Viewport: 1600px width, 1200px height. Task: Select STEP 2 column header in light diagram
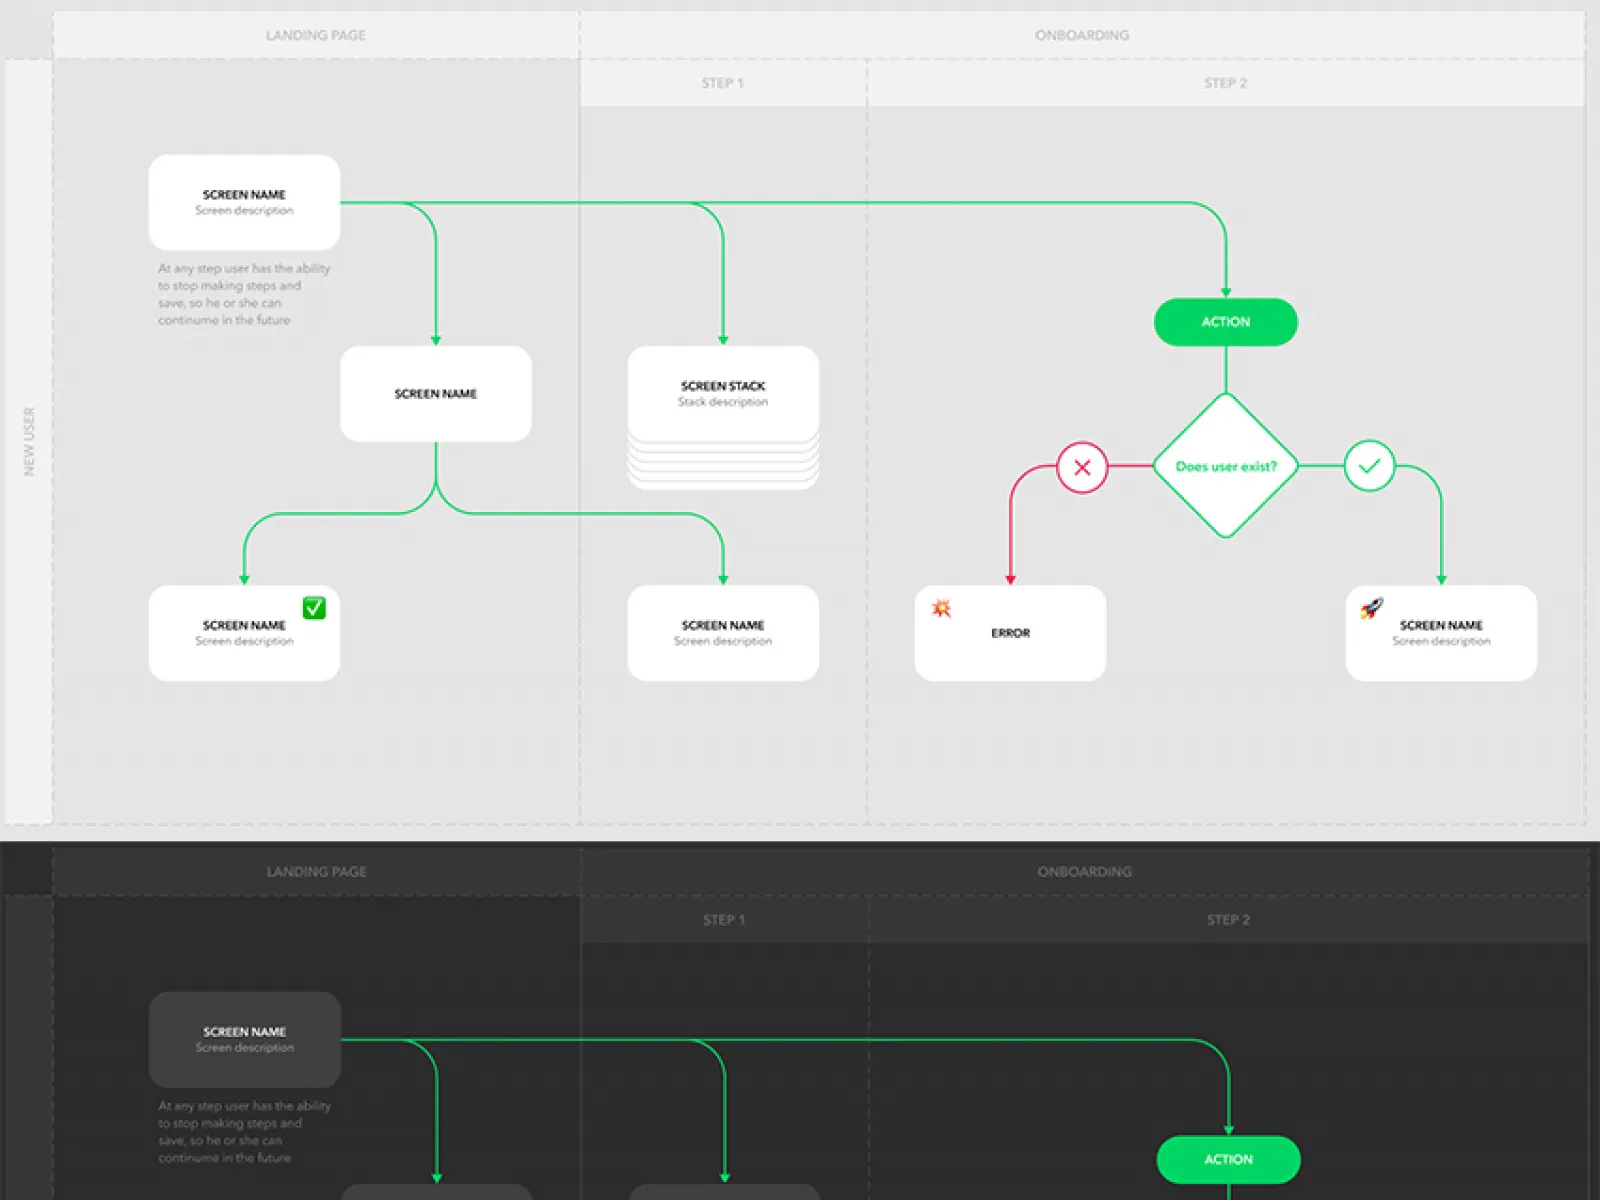1225,83
